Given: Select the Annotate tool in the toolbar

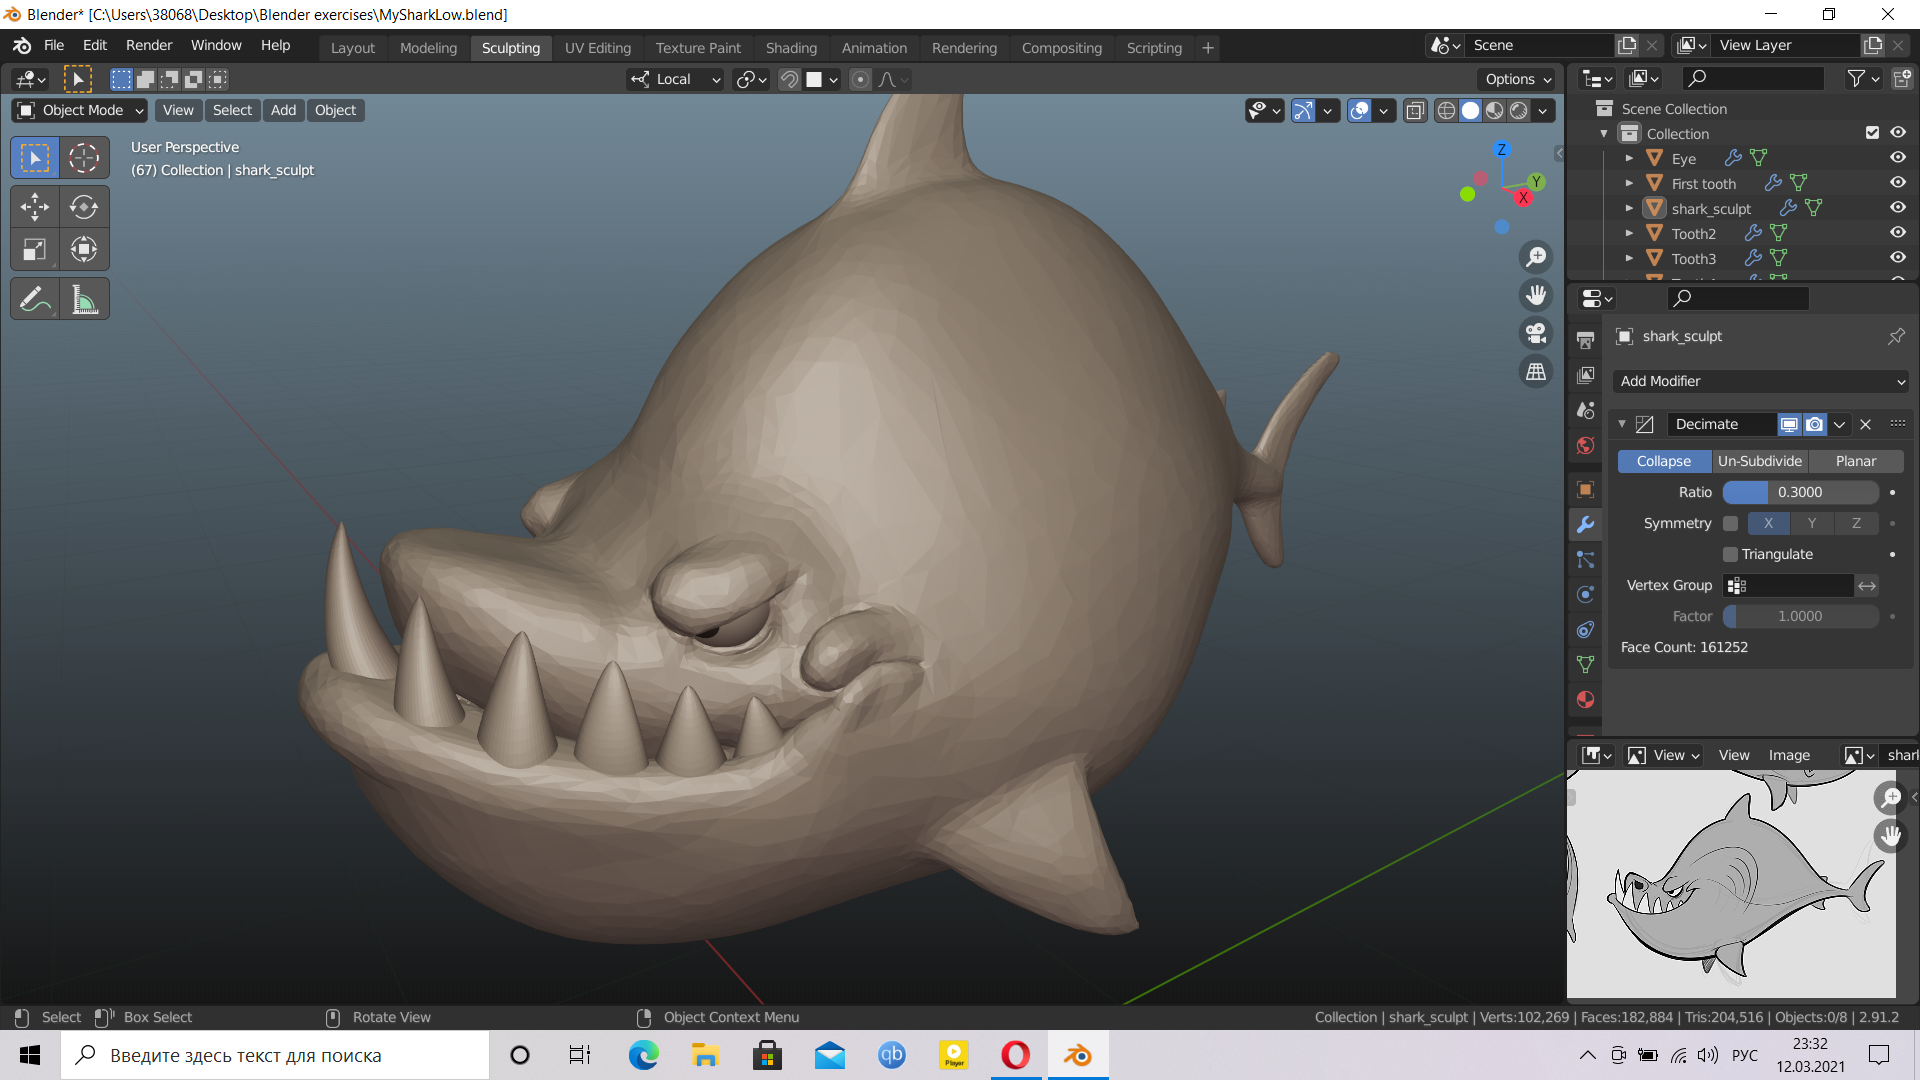Looking at the screenshot, I should tap(34, 298).
